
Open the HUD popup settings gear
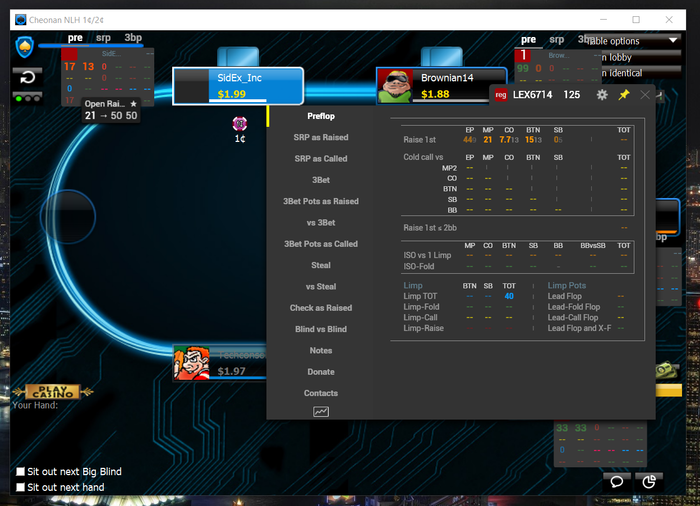point(602,95)
